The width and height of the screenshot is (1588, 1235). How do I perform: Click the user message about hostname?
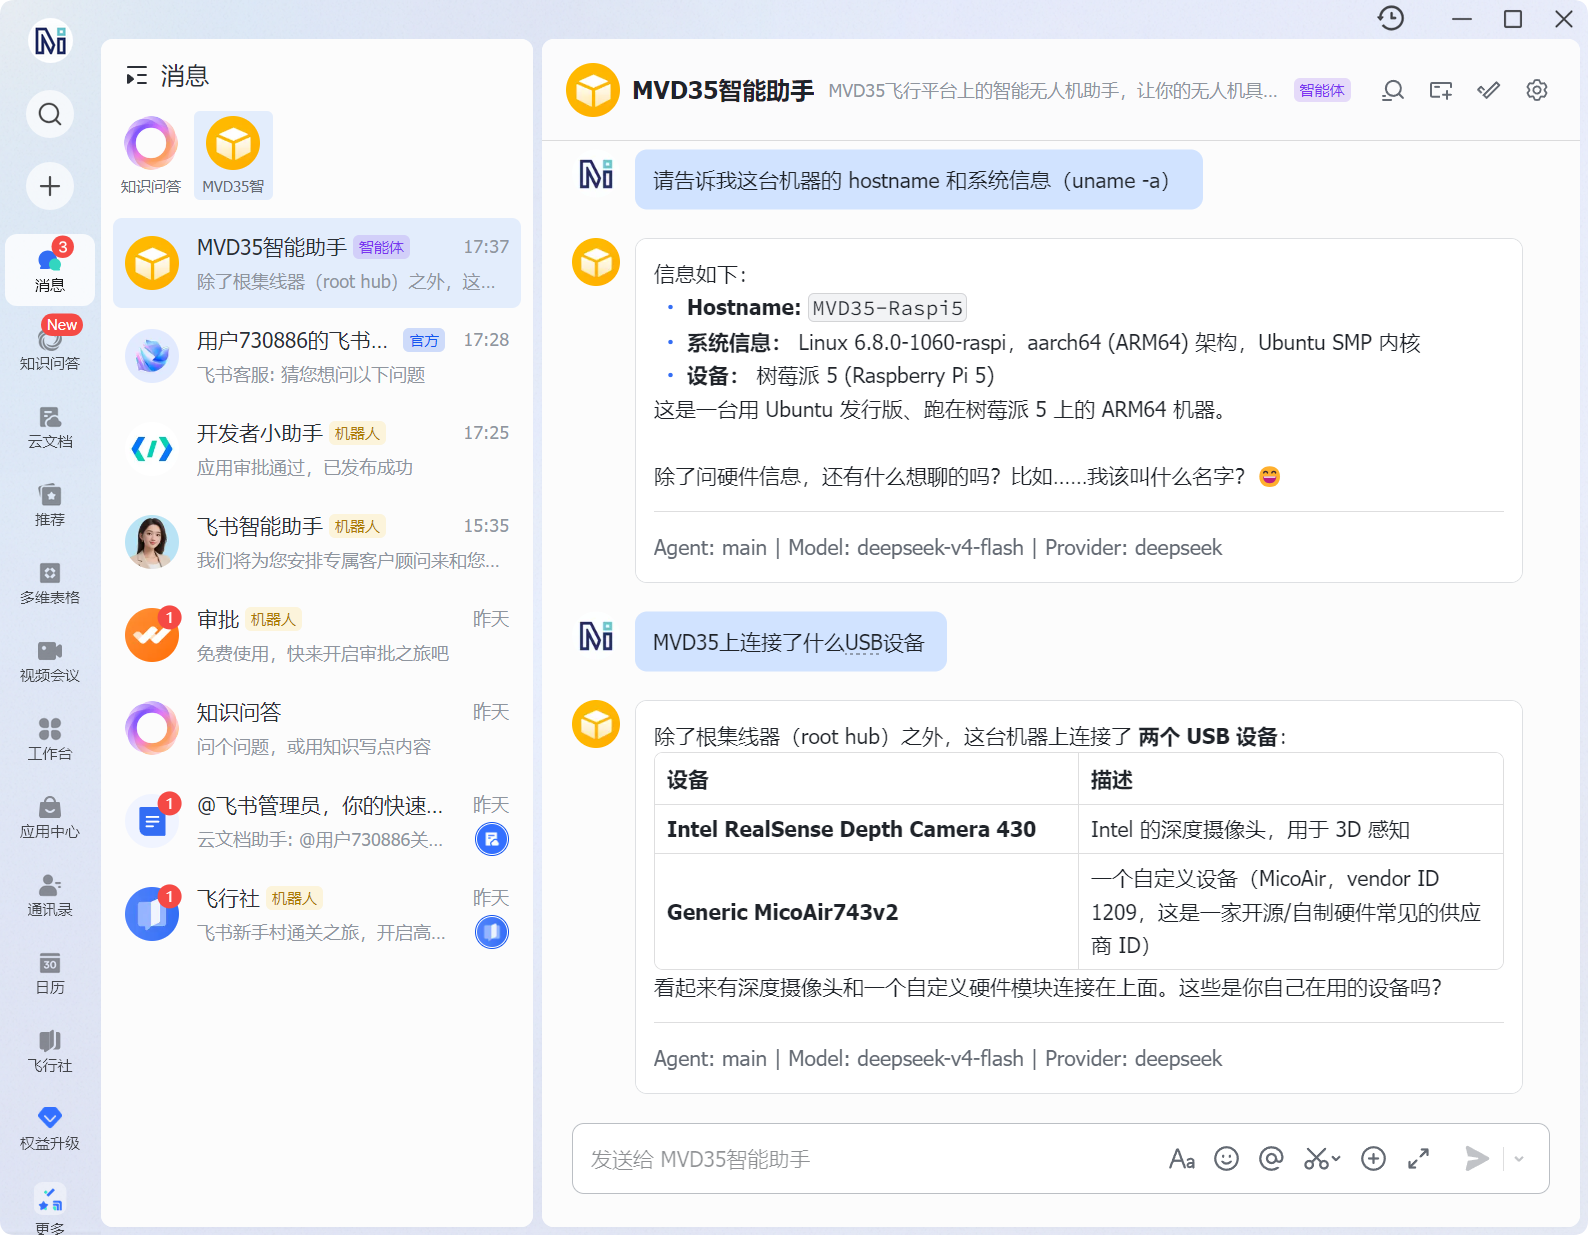coord(918,180)
